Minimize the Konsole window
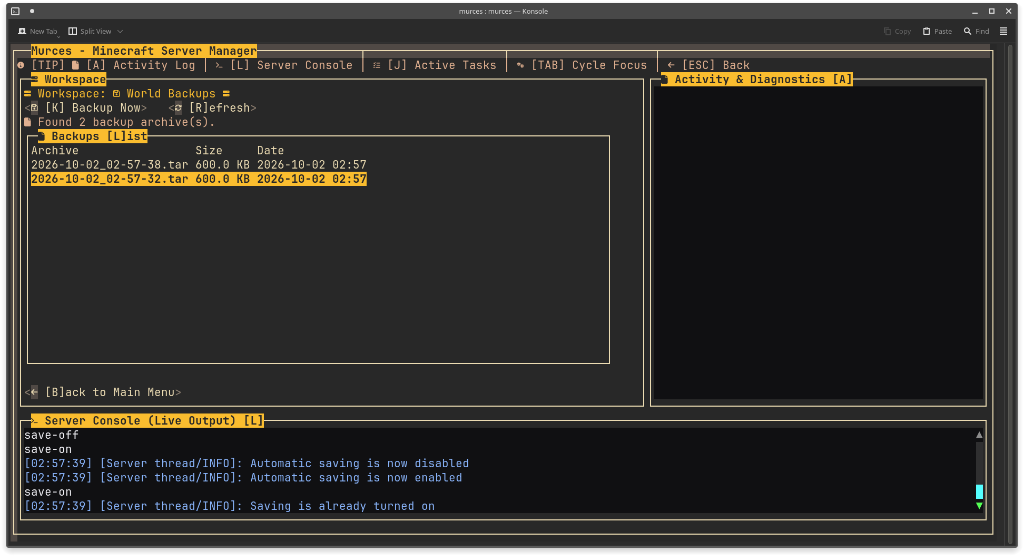Viewport: 1024px width, 556px height. coord(975,11)
